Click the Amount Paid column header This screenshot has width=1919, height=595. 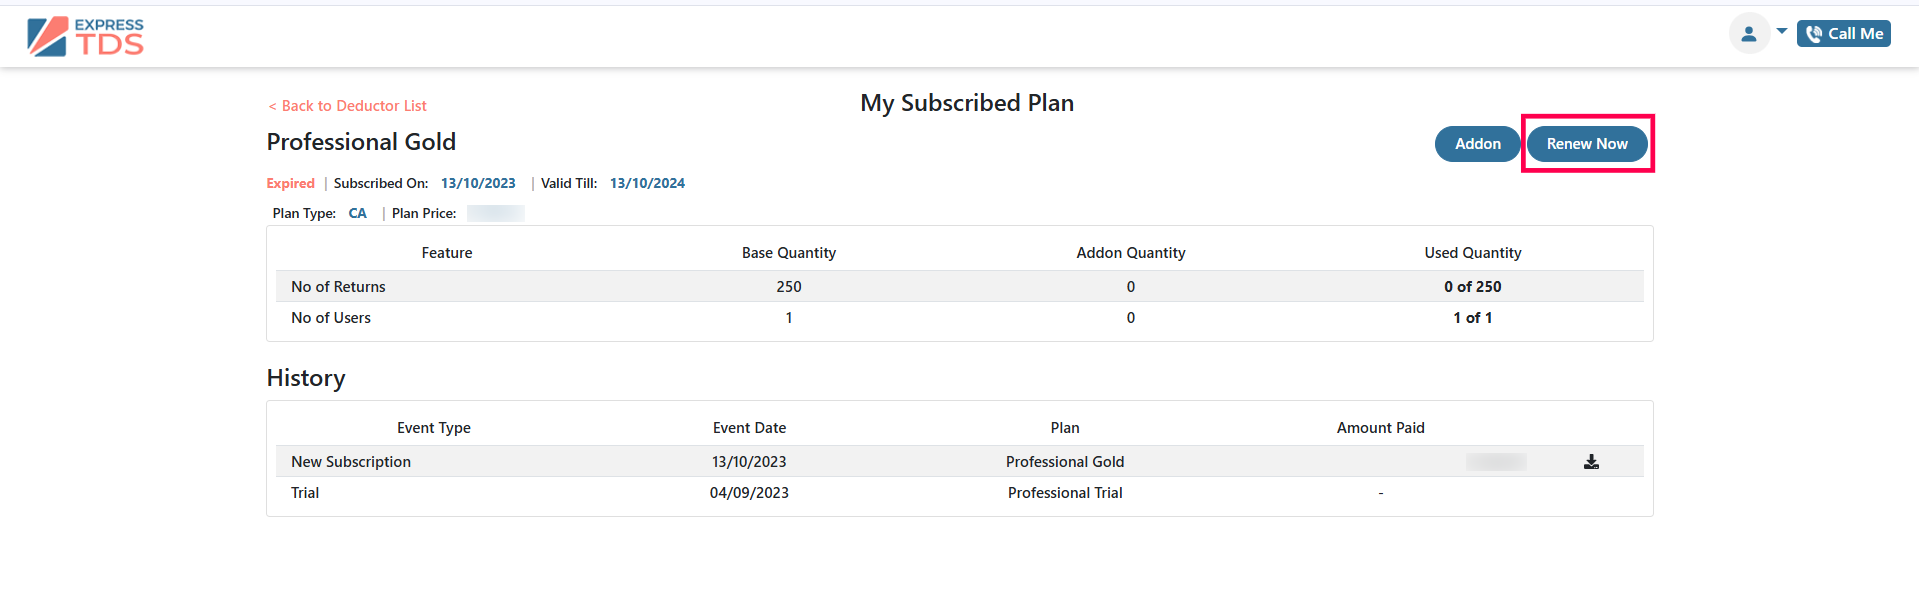[x=1380, y=428]
